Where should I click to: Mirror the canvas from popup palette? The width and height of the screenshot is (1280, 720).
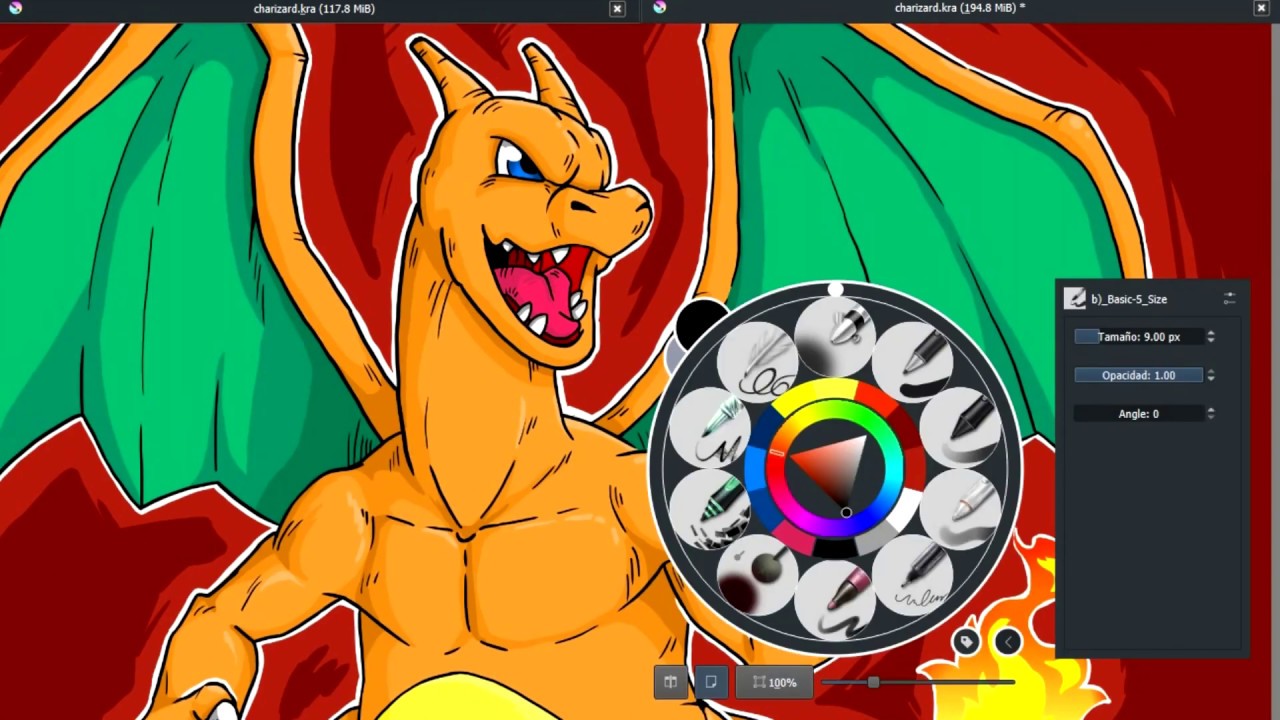671,682
